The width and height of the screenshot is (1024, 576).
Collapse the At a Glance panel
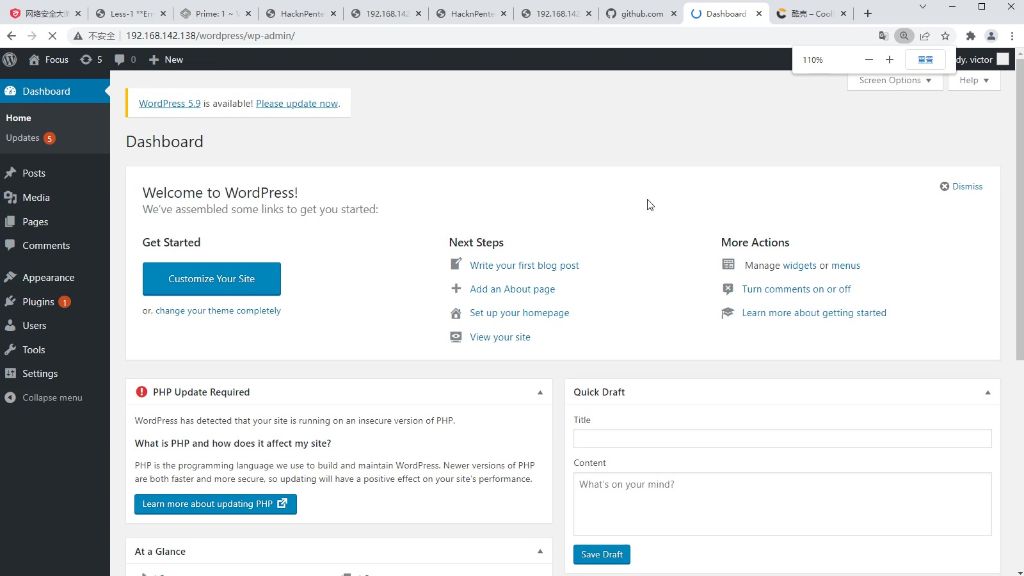[540, 552]
